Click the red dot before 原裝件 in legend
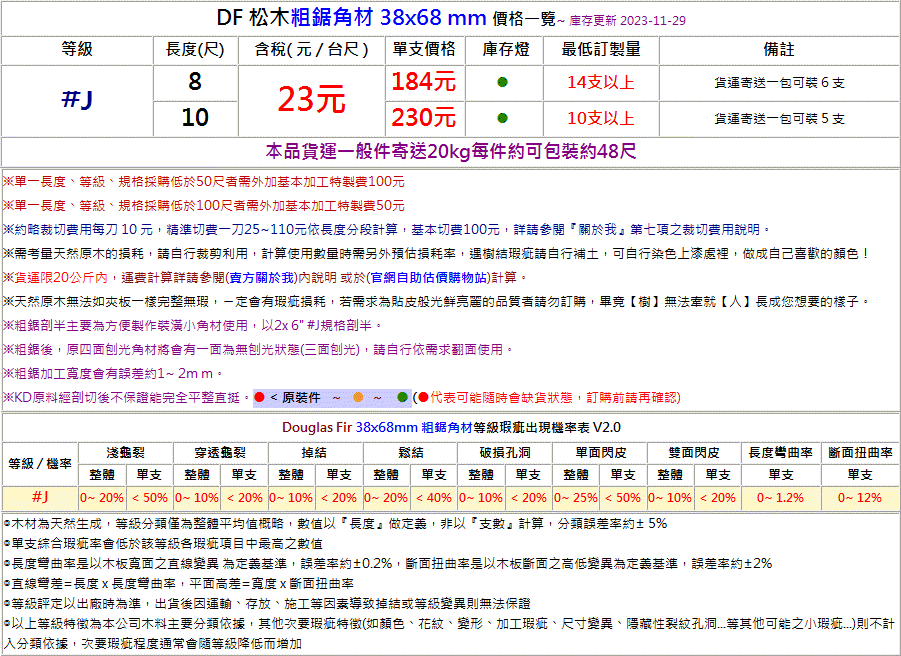 (x=259, y=398)
